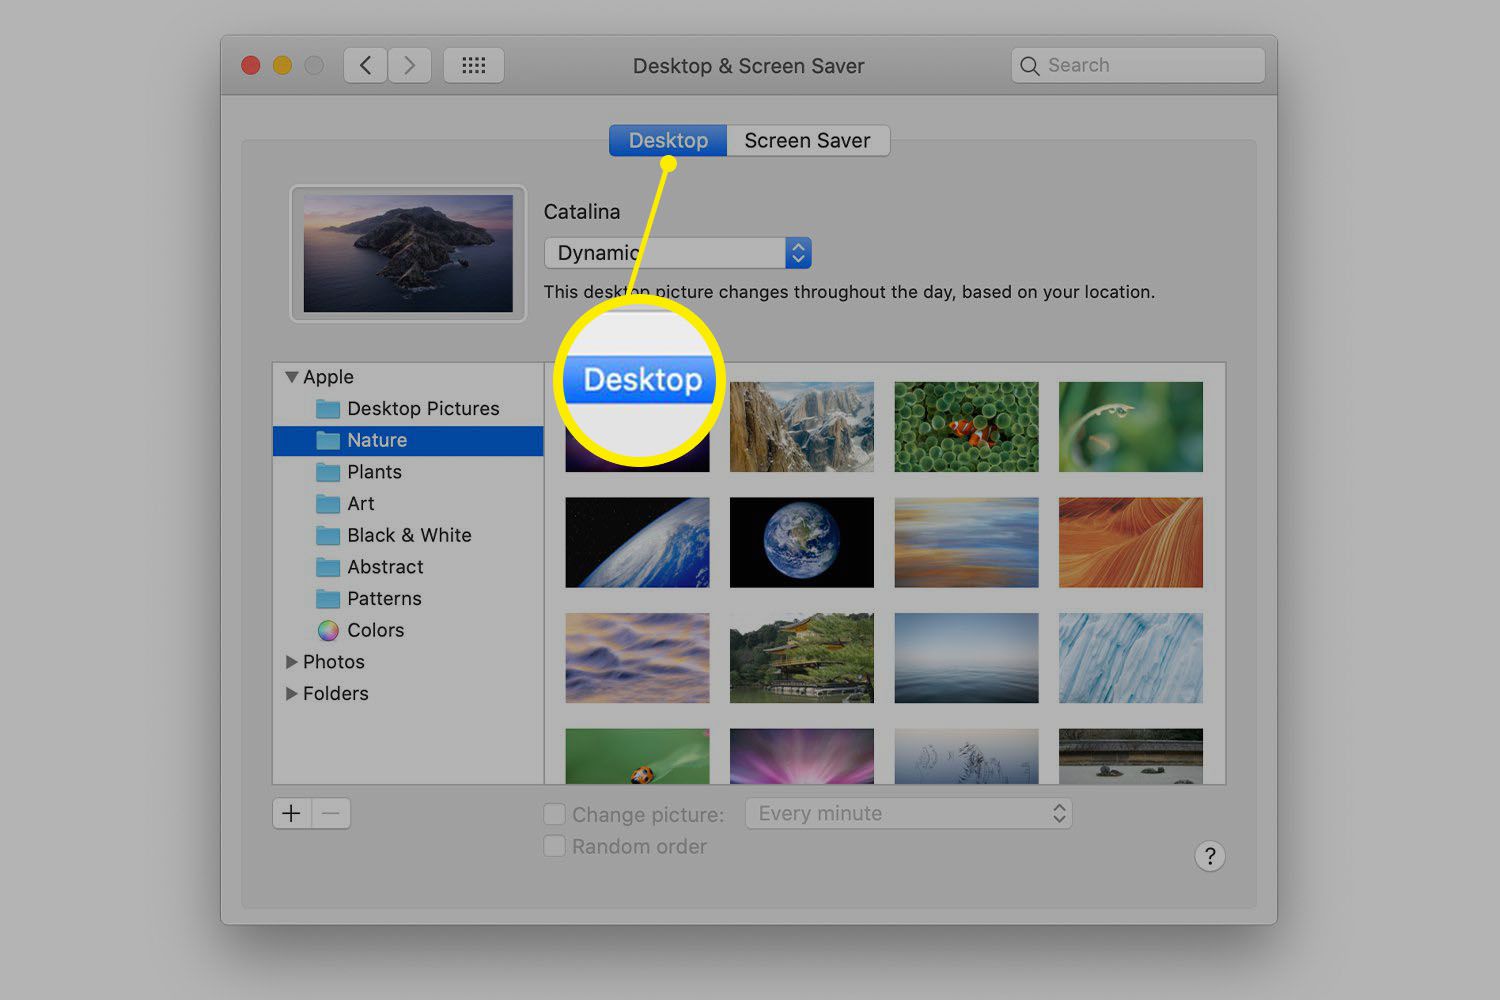The height and width of the screenshot is (1000, 1500).
Task: Open the Dynamic appearance dropdown
Action: click(678, 253)
